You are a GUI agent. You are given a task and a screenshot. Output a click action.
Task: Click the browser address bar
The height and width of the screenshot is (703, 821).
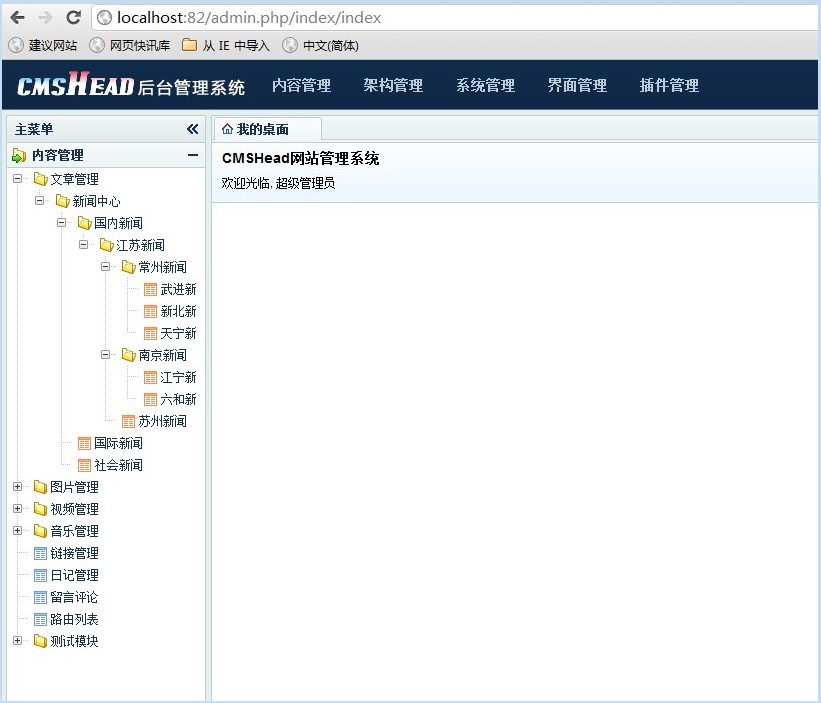[450, 17]
